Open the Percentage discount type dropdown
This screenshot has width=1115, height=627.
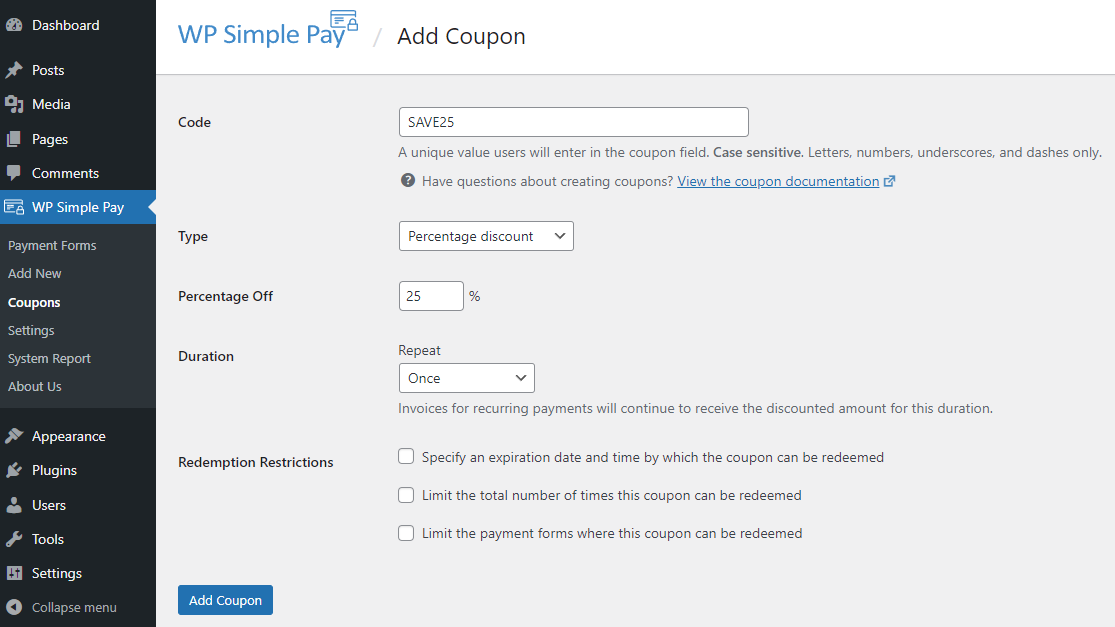coord(486,236)
